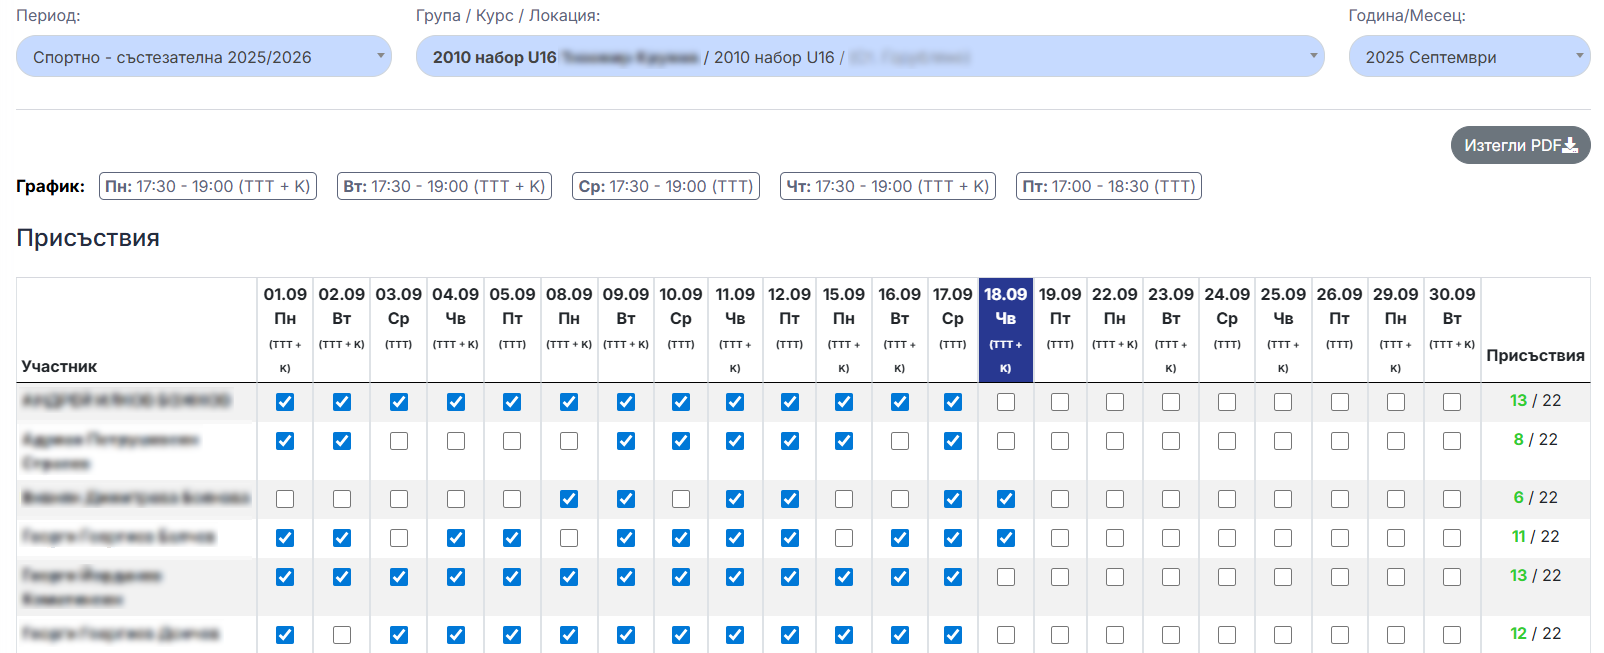This screenshot has height=653, width=1604.
Task: Open the 2025 Септември month dropdown
Action: click(x=1468, y=57)
